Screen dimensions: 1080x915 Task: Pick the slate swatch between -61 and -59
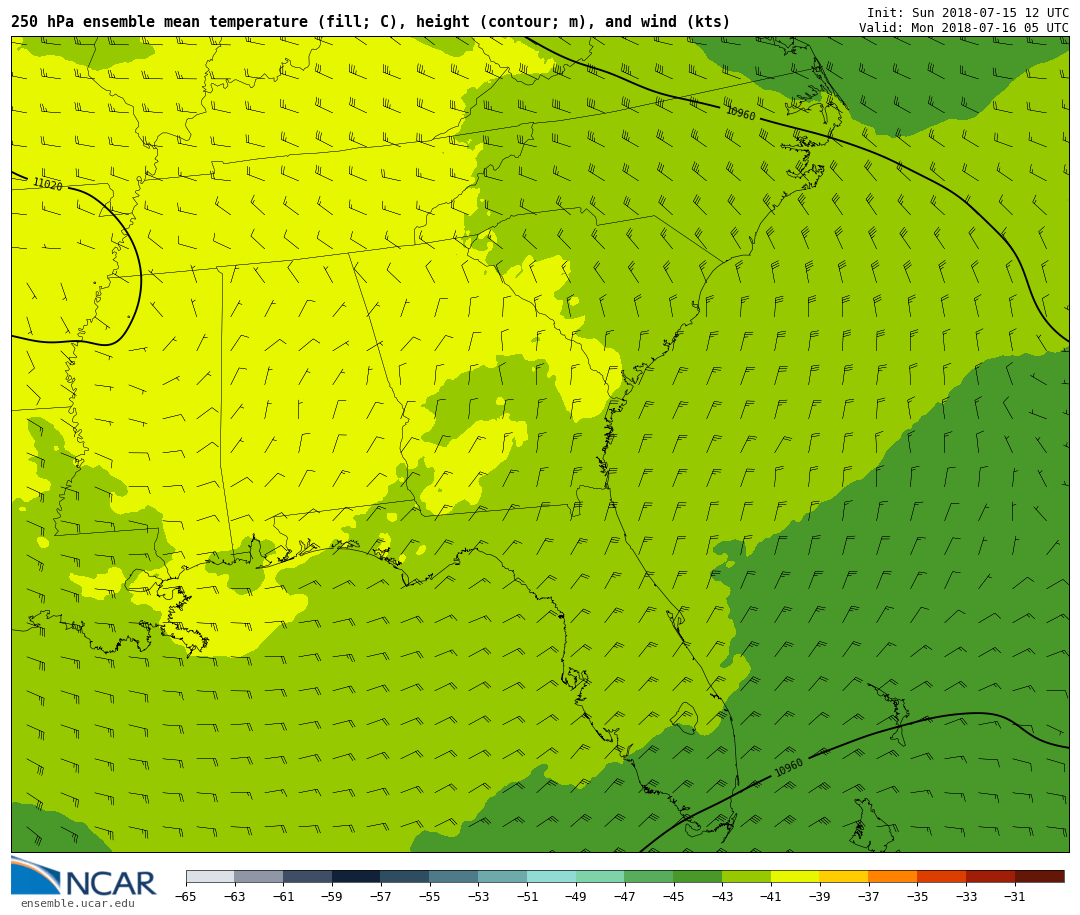[308, 876]
